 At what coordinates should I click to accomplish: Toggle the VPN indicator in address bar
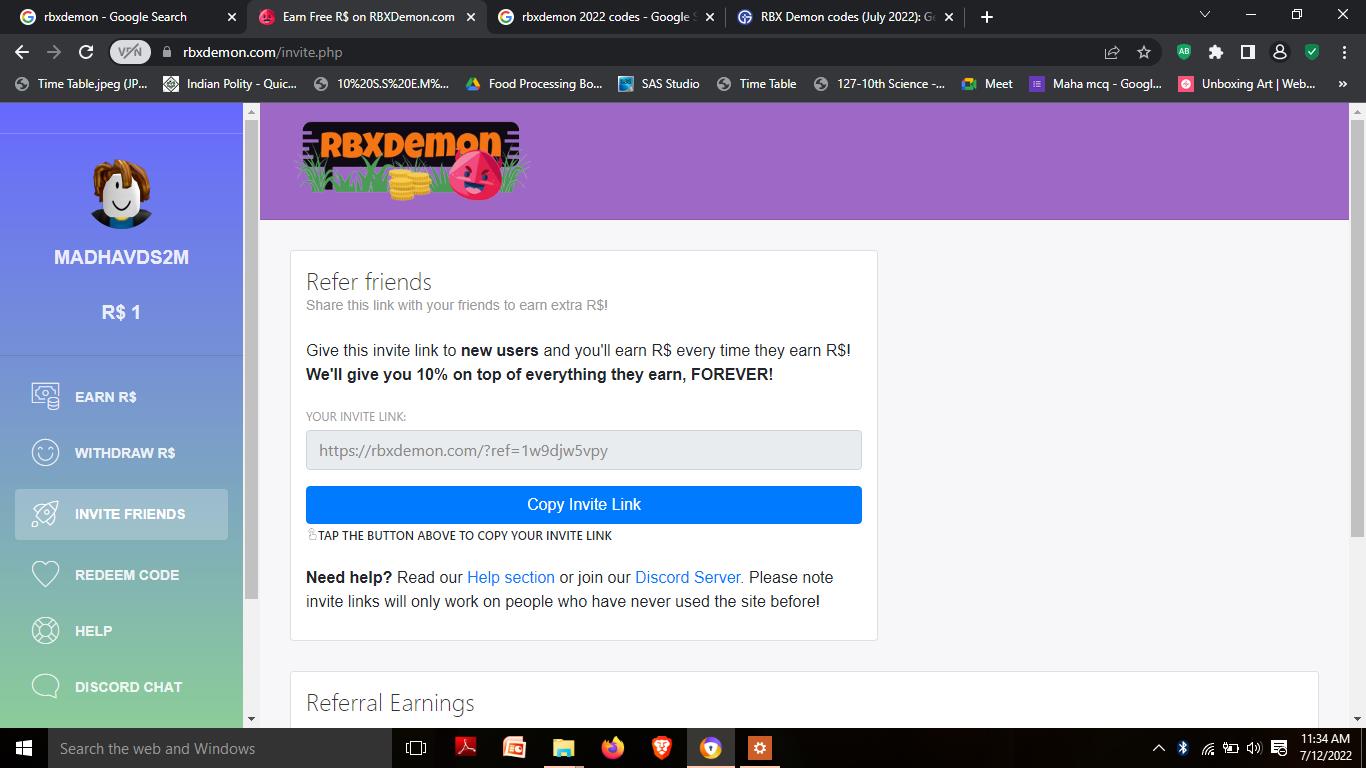[x=130, y=52]
